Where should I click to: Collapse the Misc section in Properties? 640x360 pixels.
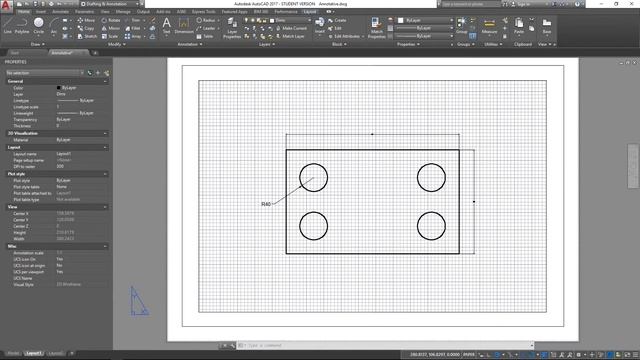(x=105, y=246)
